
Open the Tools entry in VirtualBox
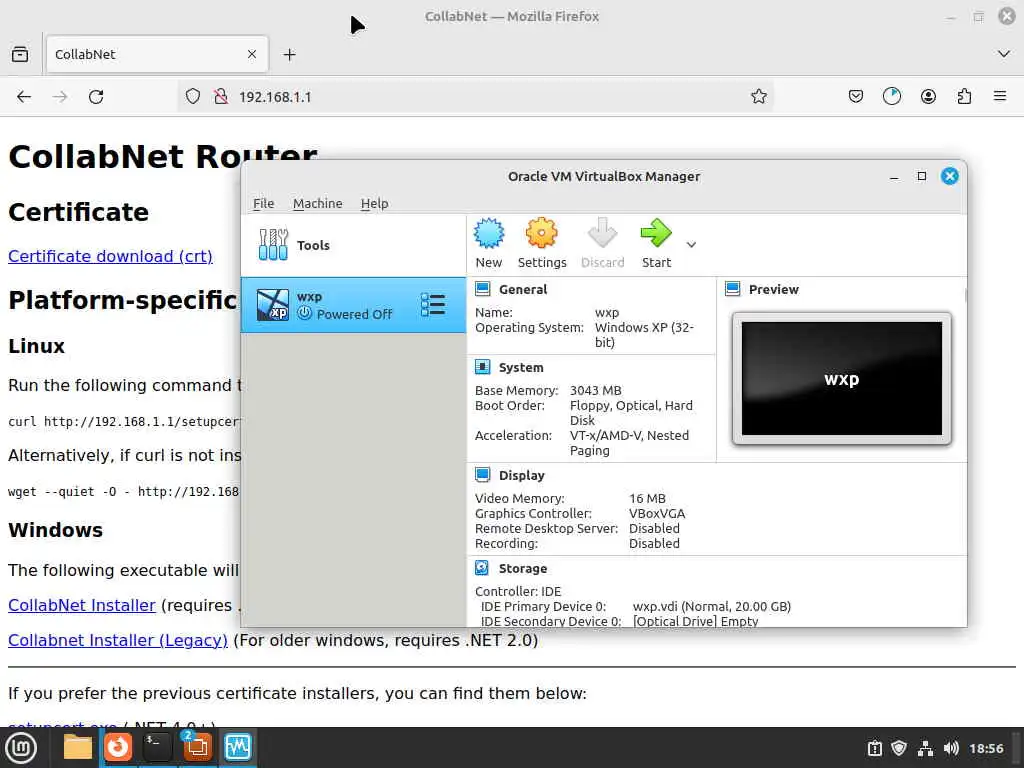tap(353, 245)
